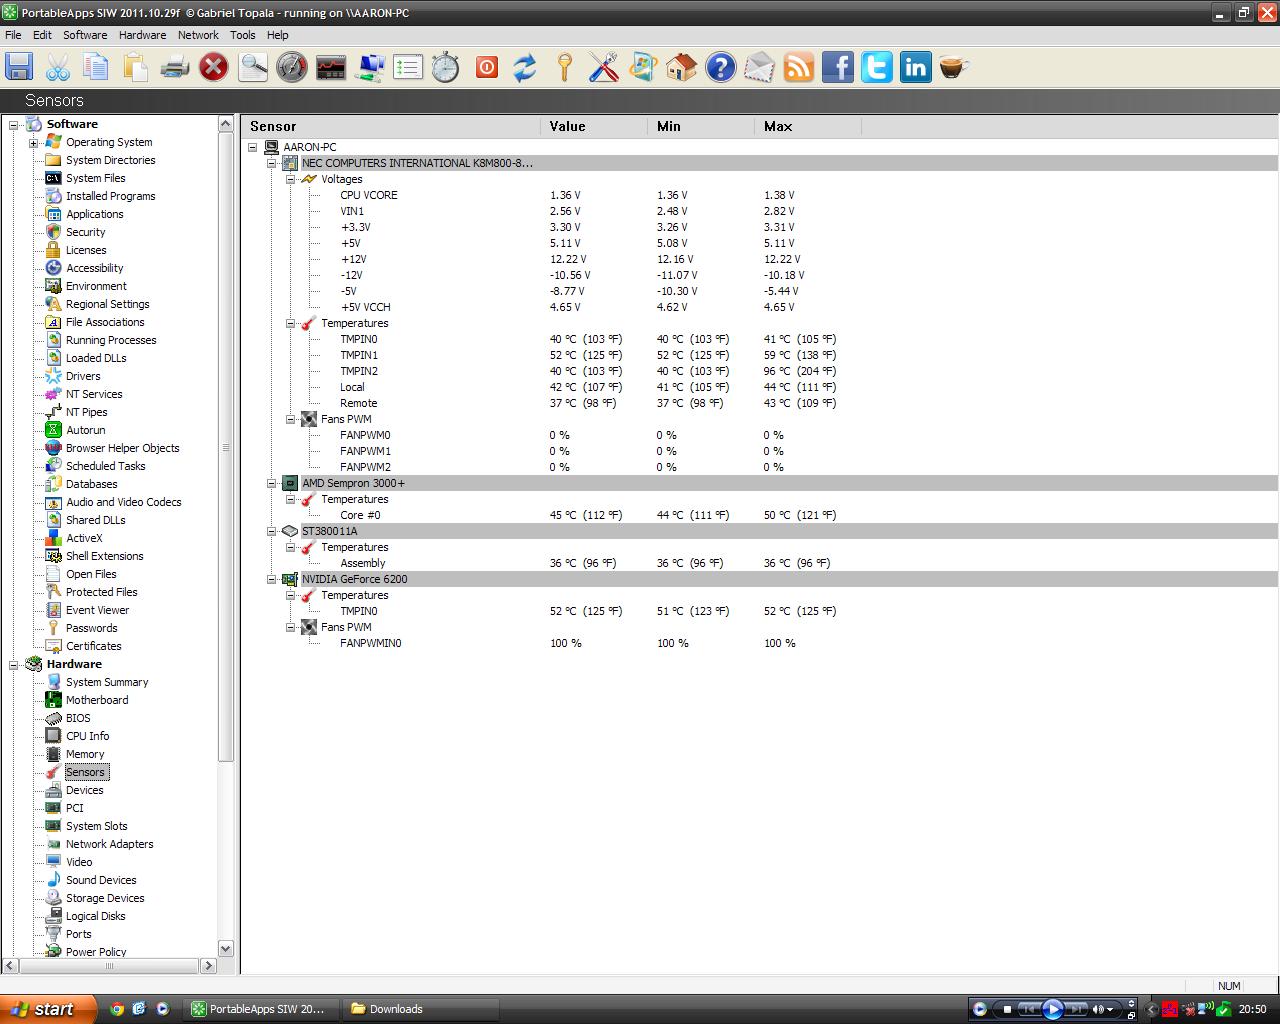Screen dimensions: 1280x1024
Task: Click the Save floppy disk toolbar icon
Action: (x=19, y=67)
